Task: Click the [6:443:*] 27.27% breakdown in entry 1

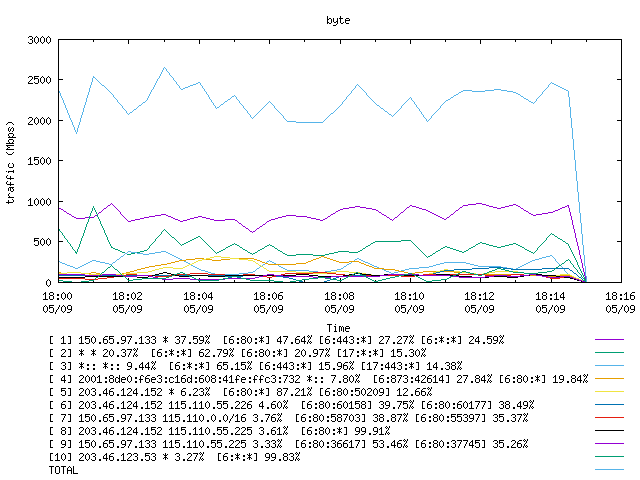Action: 366,340
